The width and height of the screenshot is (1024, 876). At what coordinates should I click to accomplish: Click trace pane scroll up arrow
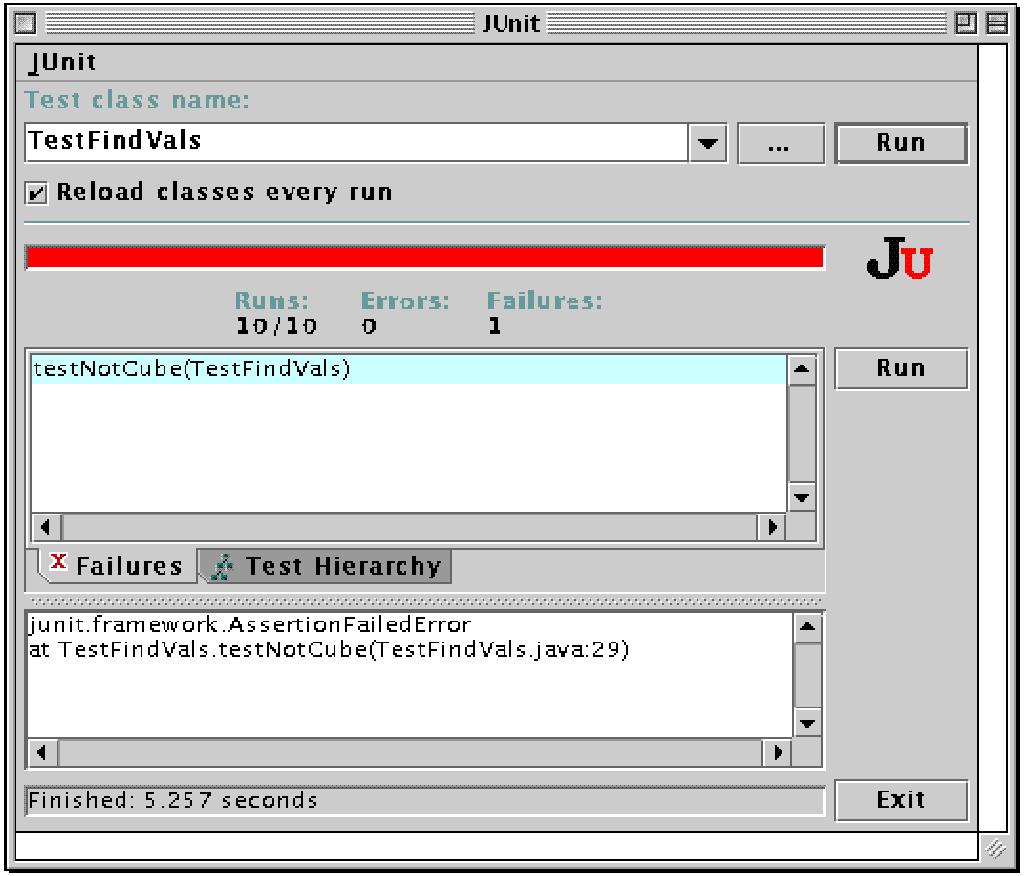(807, 627)
